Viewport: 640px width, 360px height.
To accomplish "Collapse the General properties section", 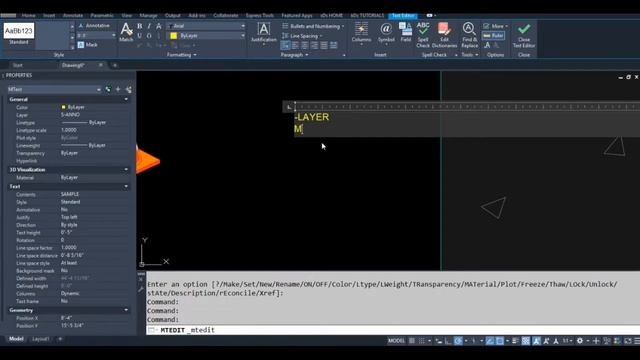I will (126, 100).
